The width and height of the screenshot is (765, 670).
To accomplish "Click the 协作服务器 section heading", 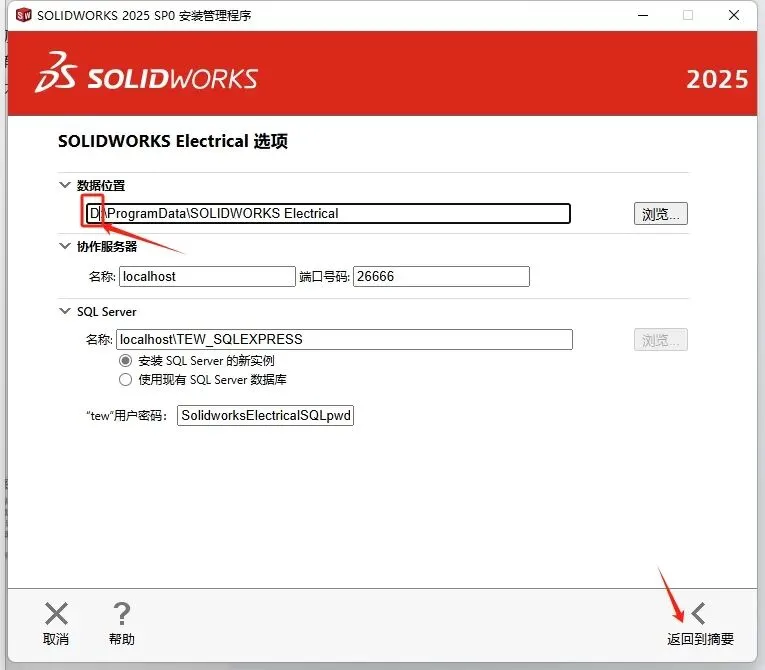I will click(107, 246).
